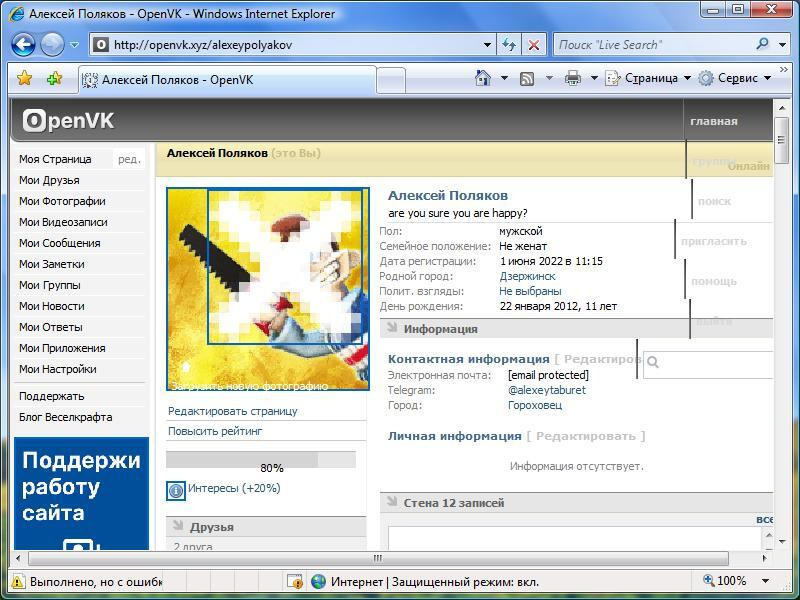The width and height of the screenshot is (800, 600).
Task: Click ред. next to Моя Страница
Action: click(x=129, y=159)
